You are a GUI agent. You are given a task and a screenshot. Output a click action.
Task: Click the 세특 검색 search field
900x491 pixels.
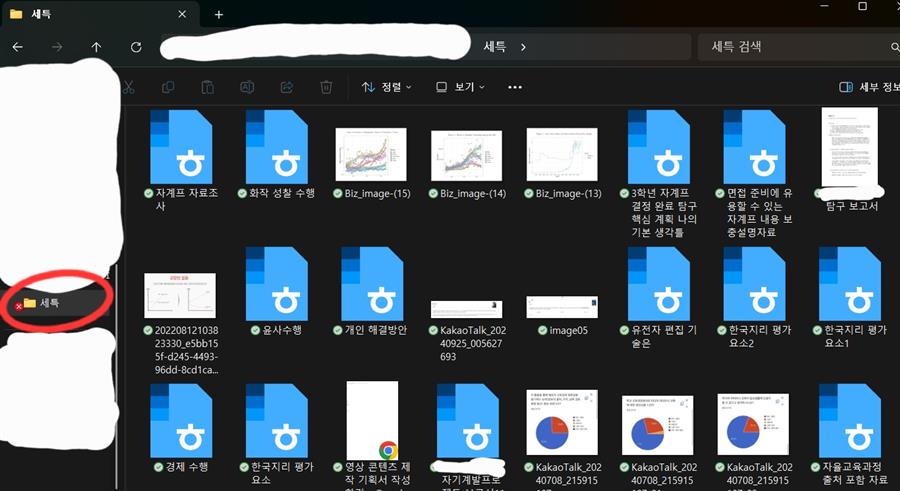click(x=795, y=47)
